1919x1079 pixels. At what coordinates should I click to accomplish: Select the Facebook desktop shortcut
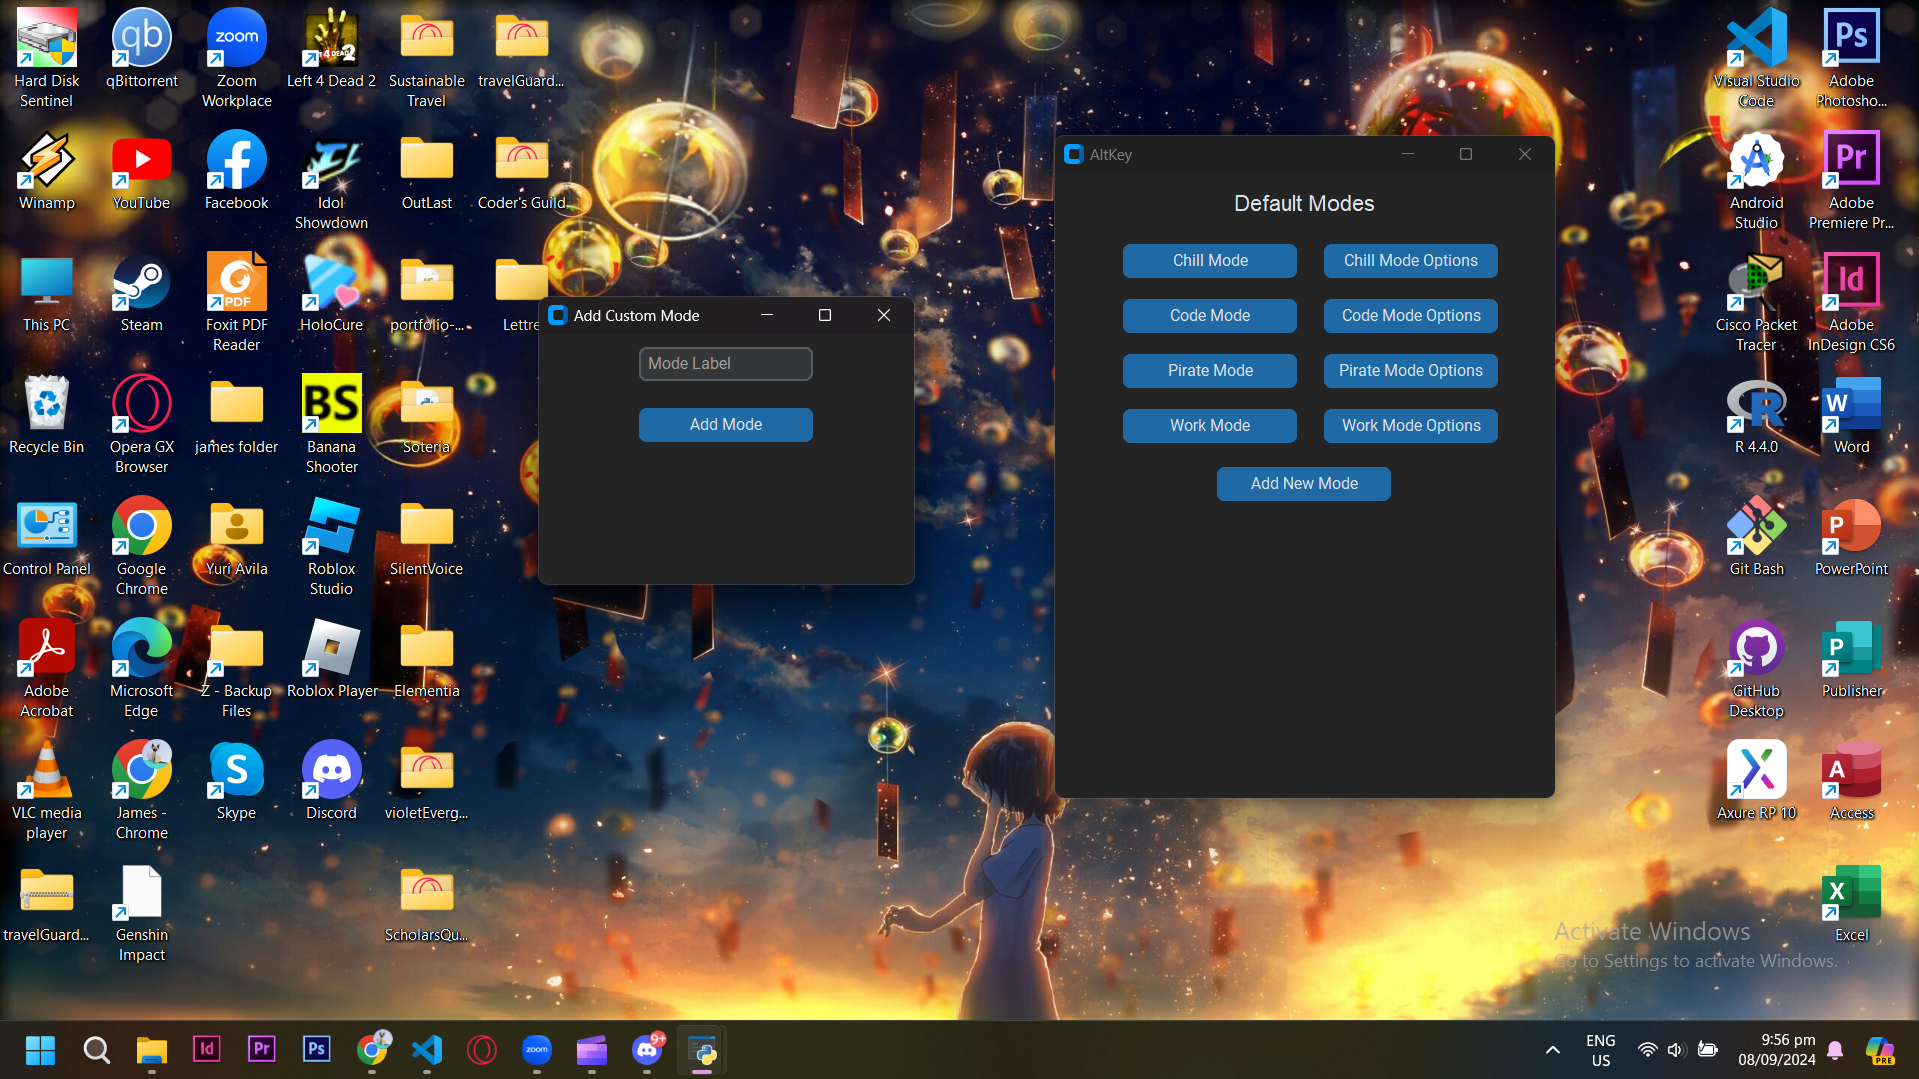237,170
